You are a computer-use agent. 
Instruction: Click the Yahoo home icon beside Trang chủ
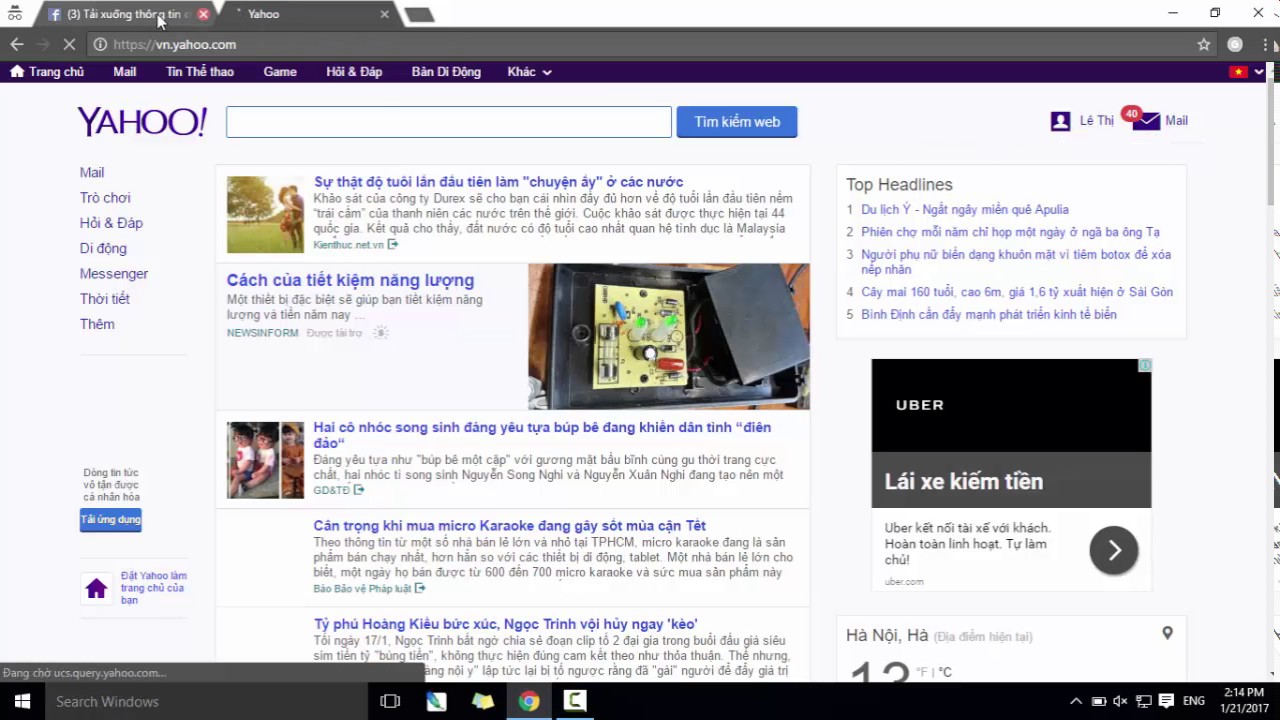coord(16,71)
